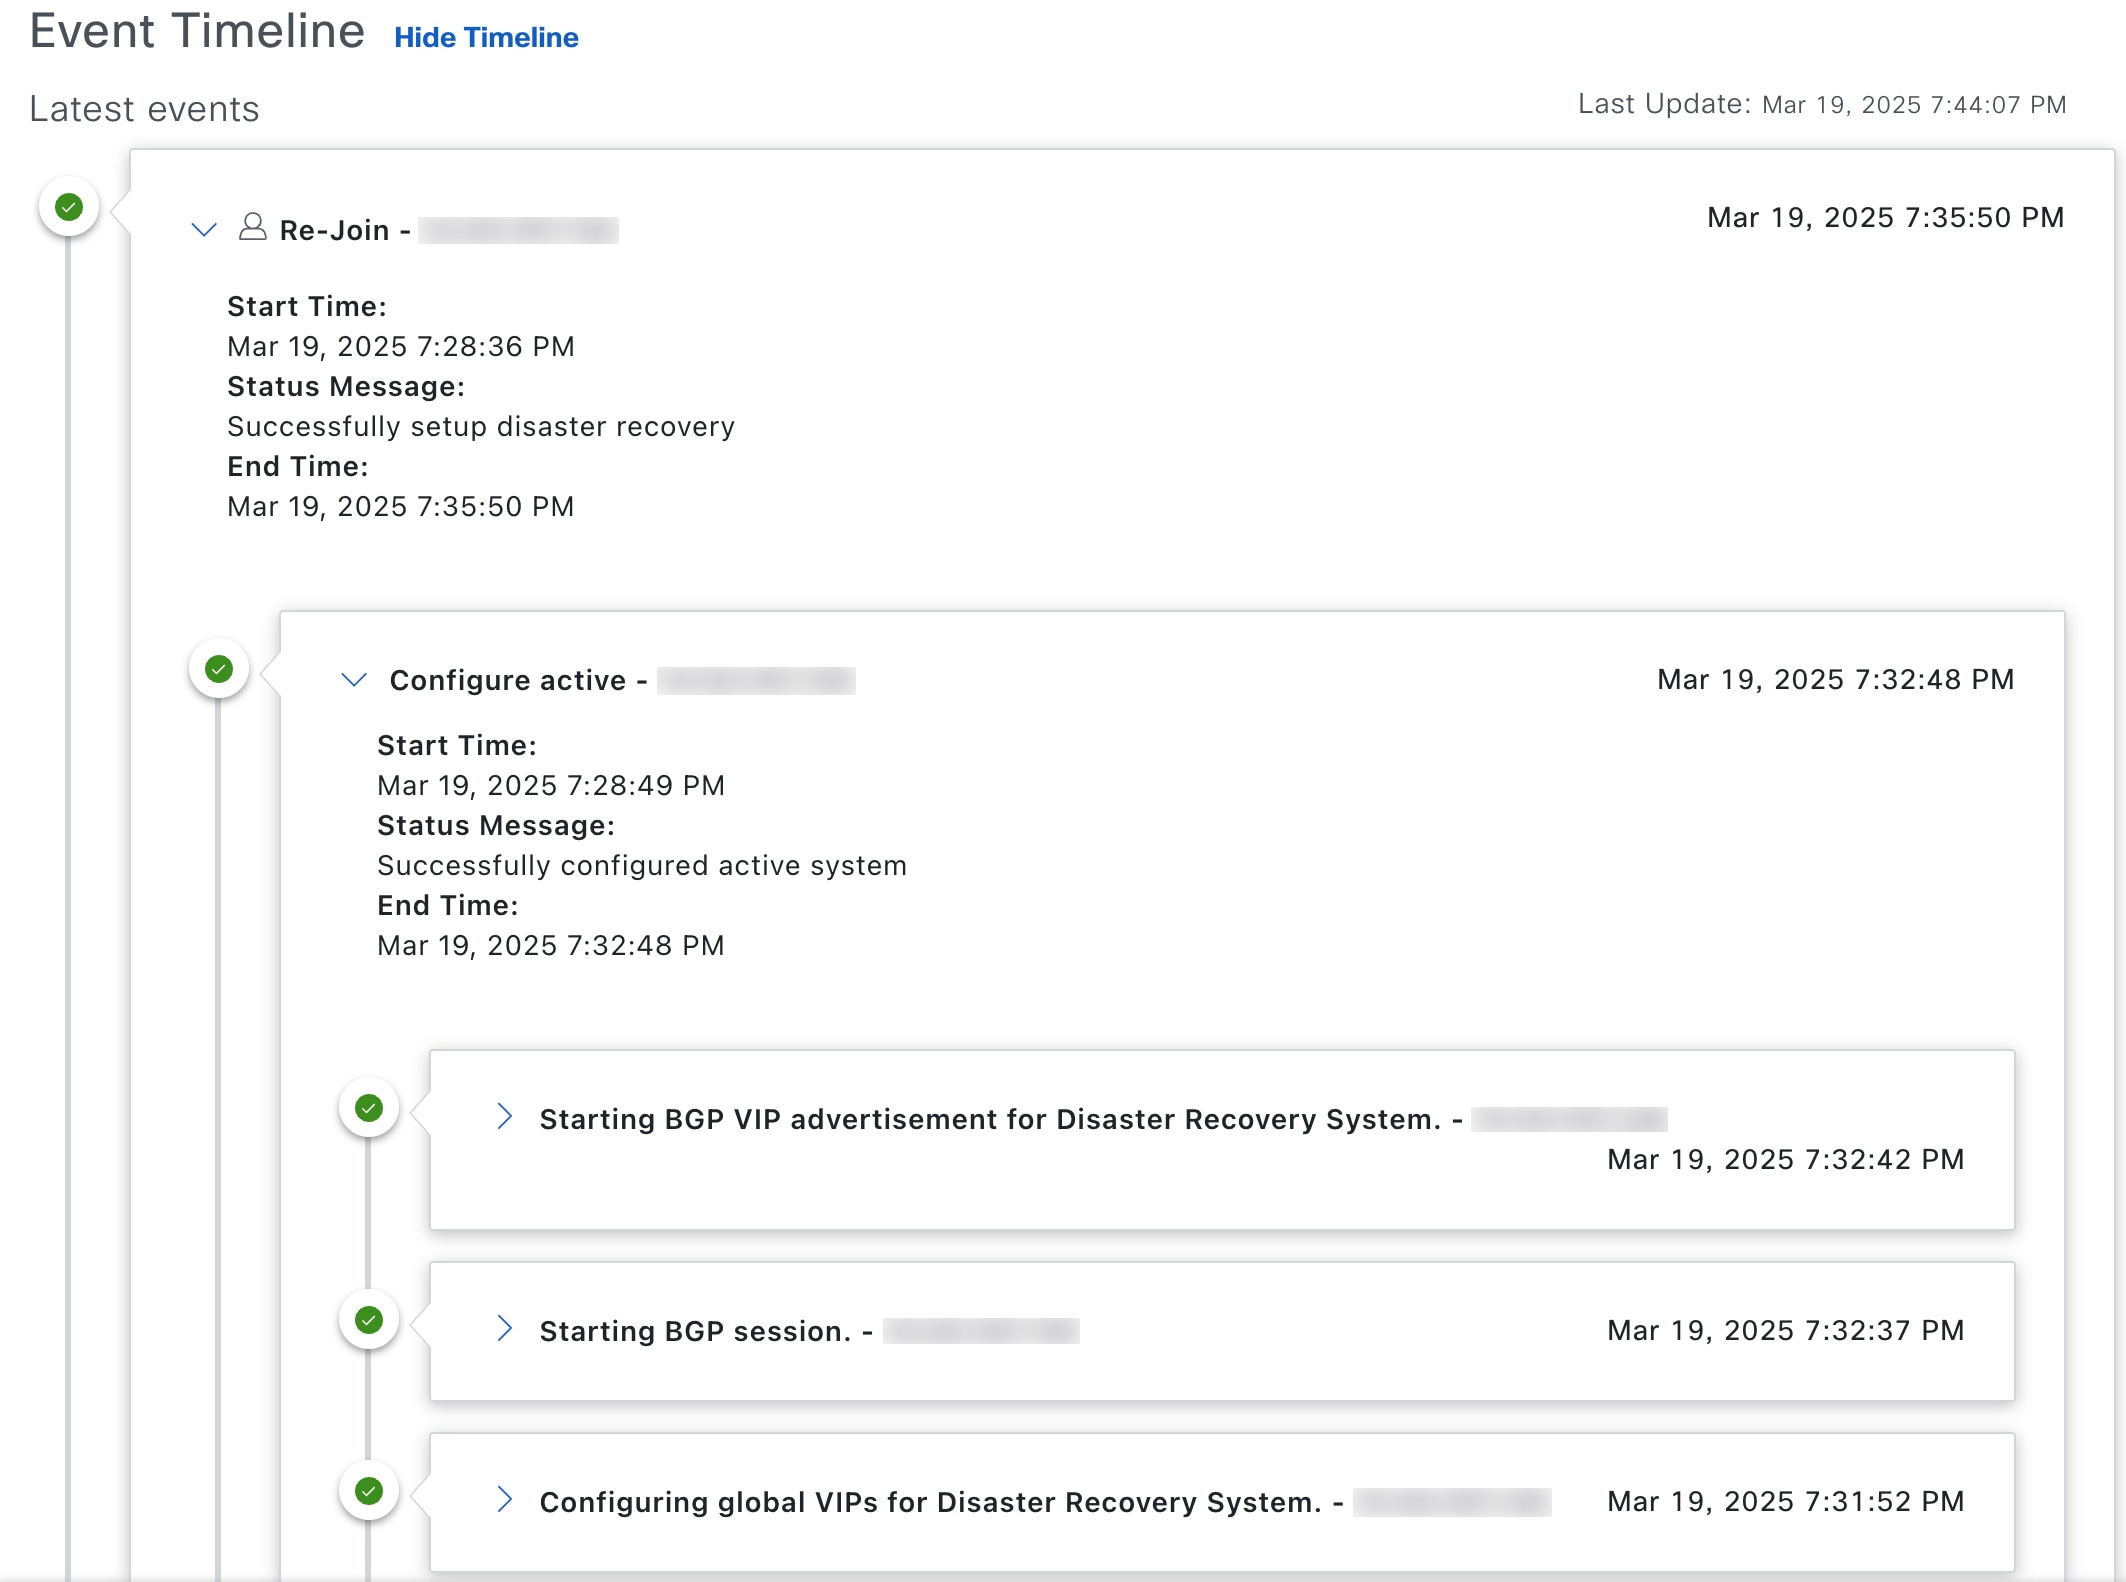
Task: Click Configuring global VIPs event title
Action: [930, 1503]
